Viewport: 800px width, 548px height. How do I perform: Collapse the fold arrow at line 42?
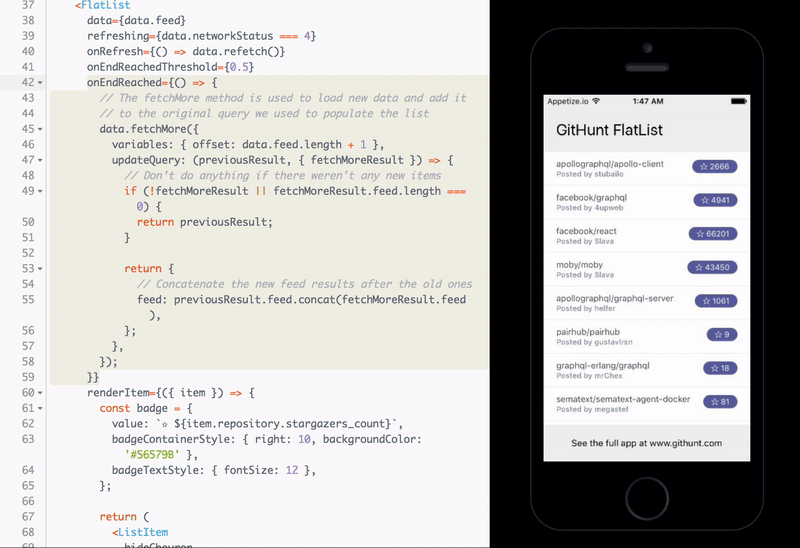click(40, 83)
